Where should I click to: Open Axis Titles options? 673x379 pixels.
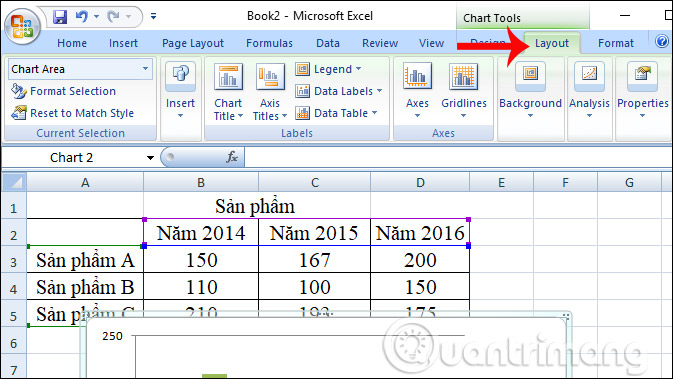270,91
